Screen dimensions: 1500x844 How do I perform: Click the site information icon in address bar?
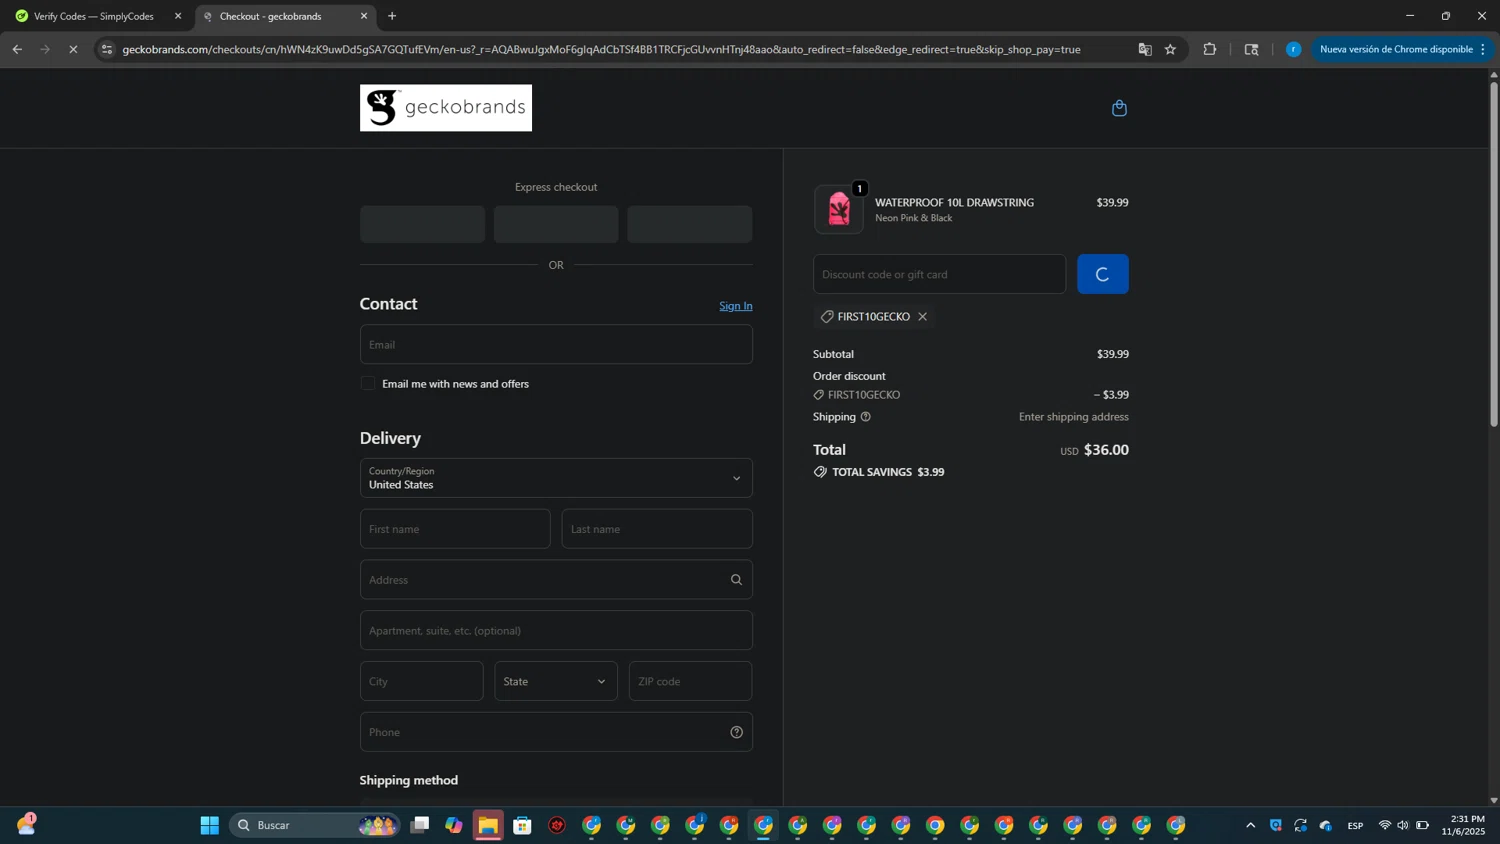coord(107,49)
